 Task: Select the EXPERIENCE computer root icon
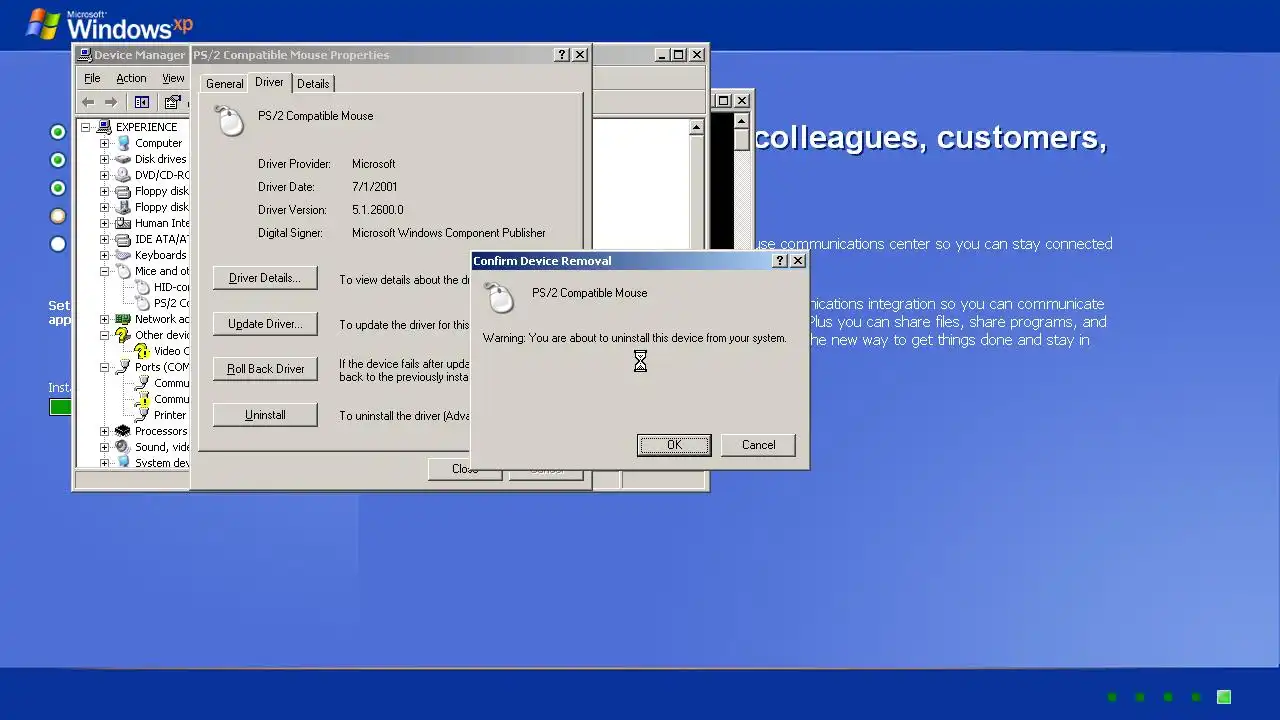(104, 127)
